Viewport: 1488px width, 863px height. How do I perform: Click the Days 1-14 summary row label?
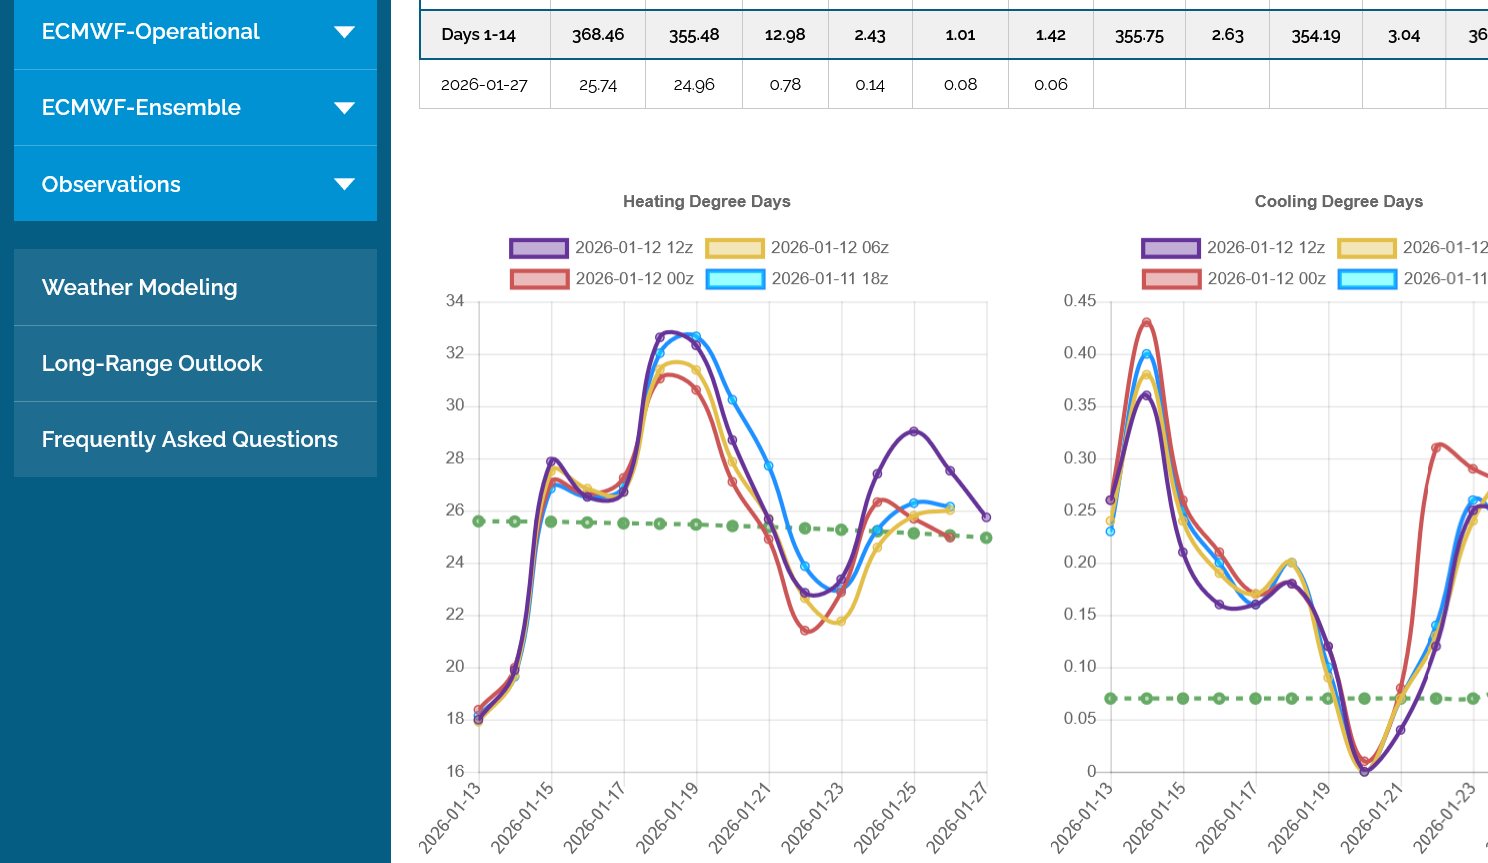tap(478, 35)
